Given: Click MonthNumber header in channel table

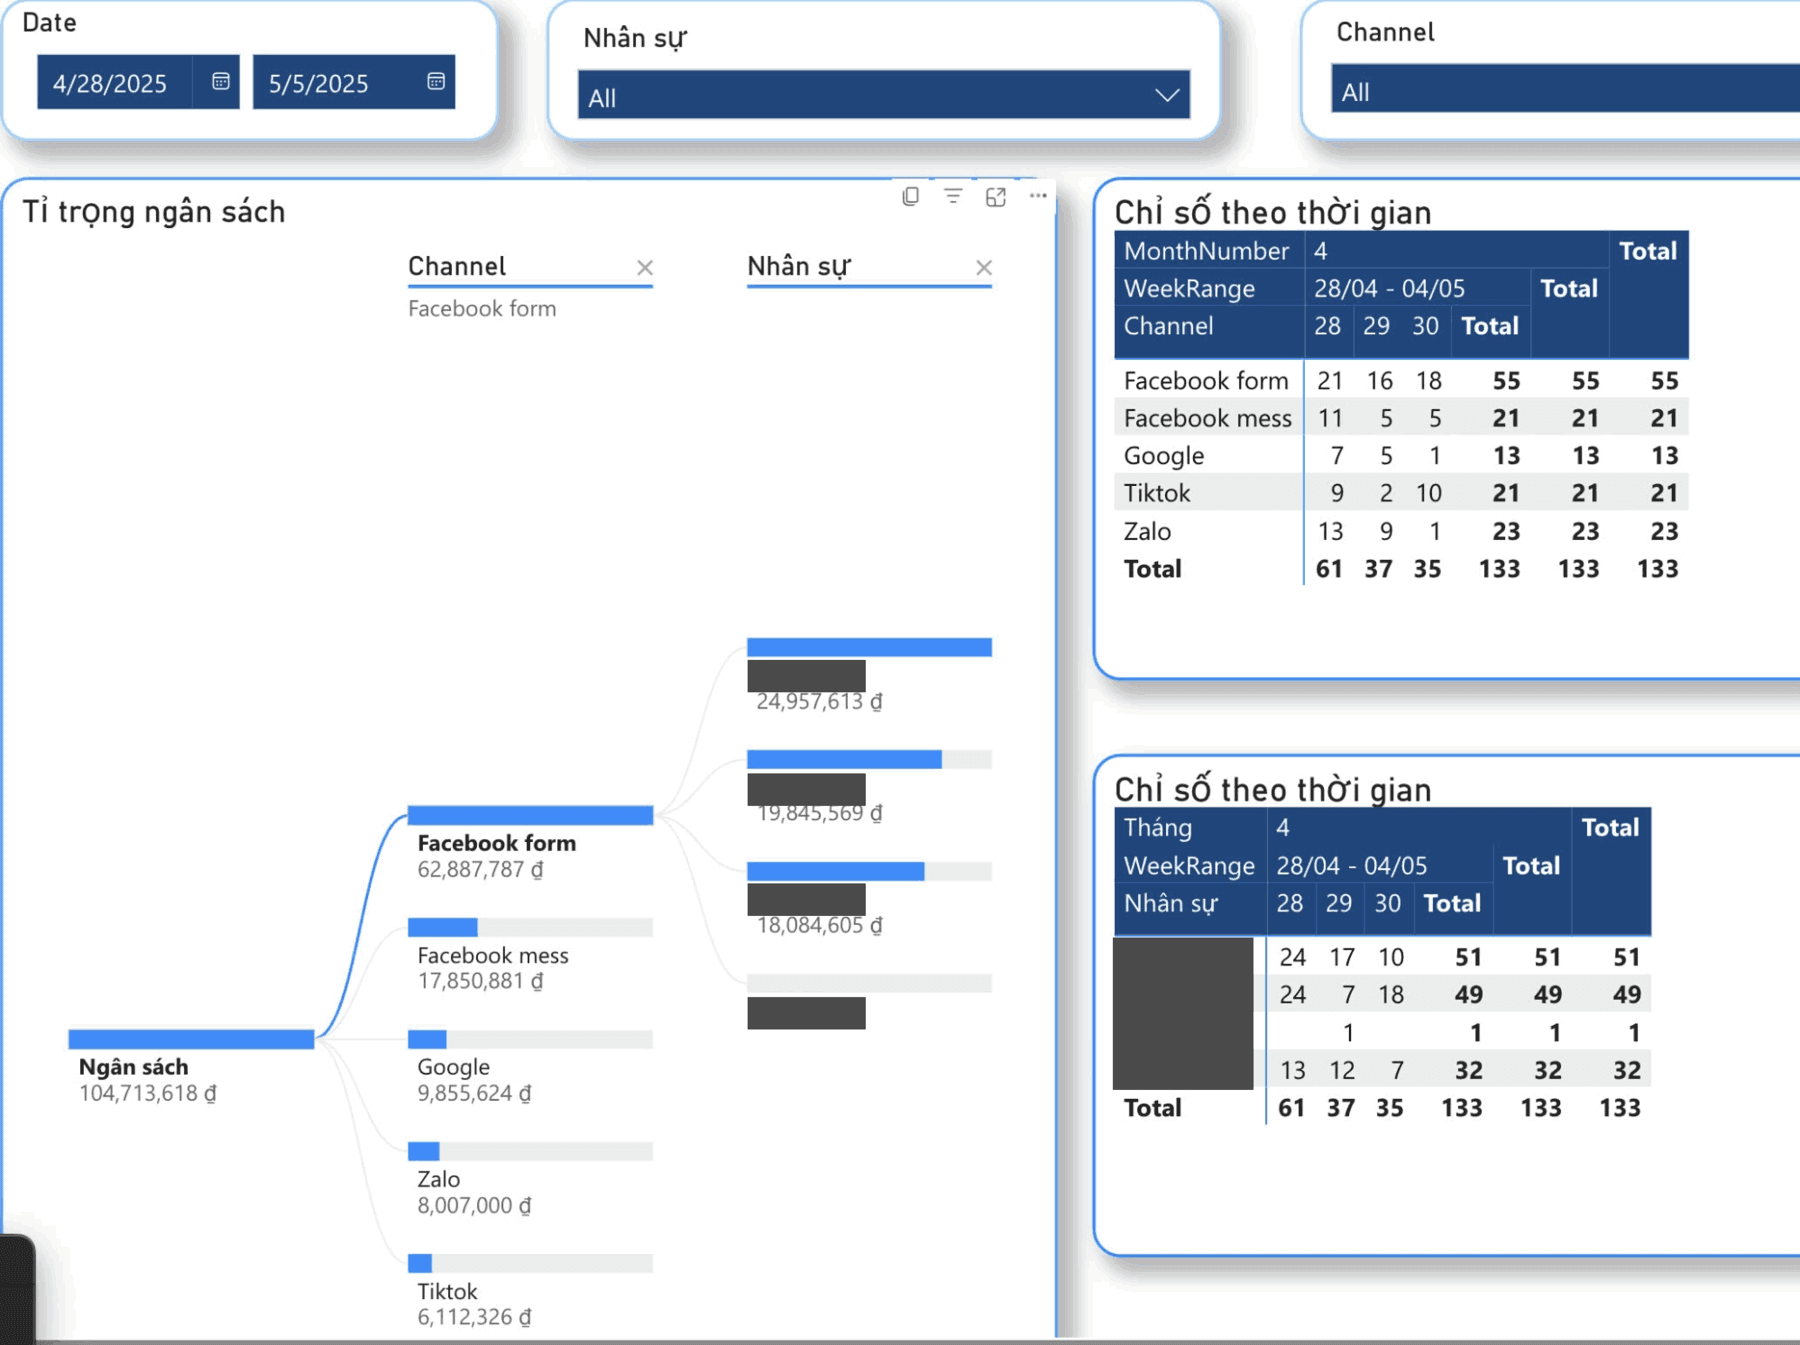Looking at the screenshot, I should click(x=1206, y=251).
